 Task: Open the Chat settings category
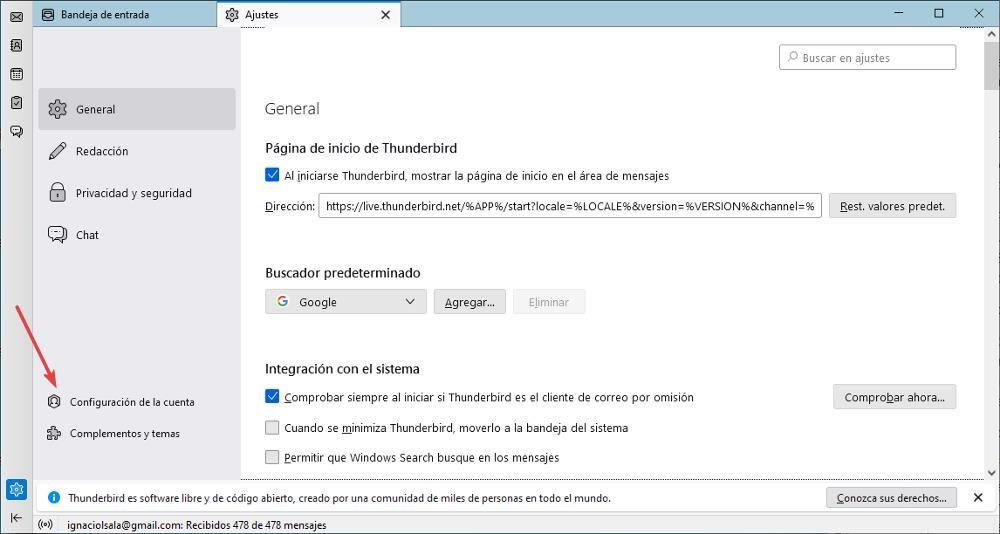[137, 235]
